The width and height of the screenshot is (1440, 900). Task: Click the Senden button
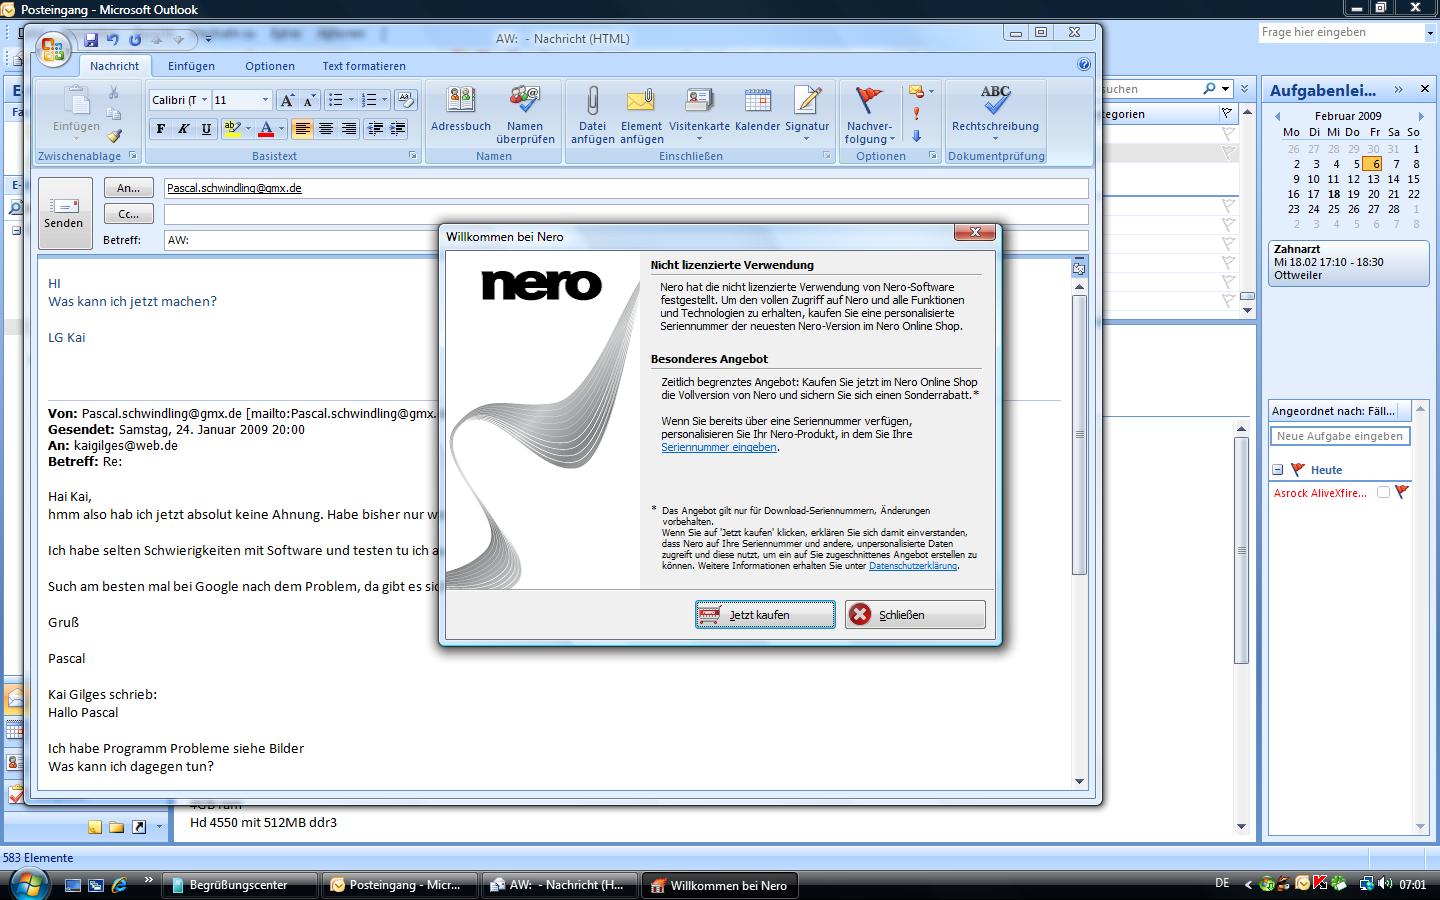pyautogui.click(x=64, y=212)
